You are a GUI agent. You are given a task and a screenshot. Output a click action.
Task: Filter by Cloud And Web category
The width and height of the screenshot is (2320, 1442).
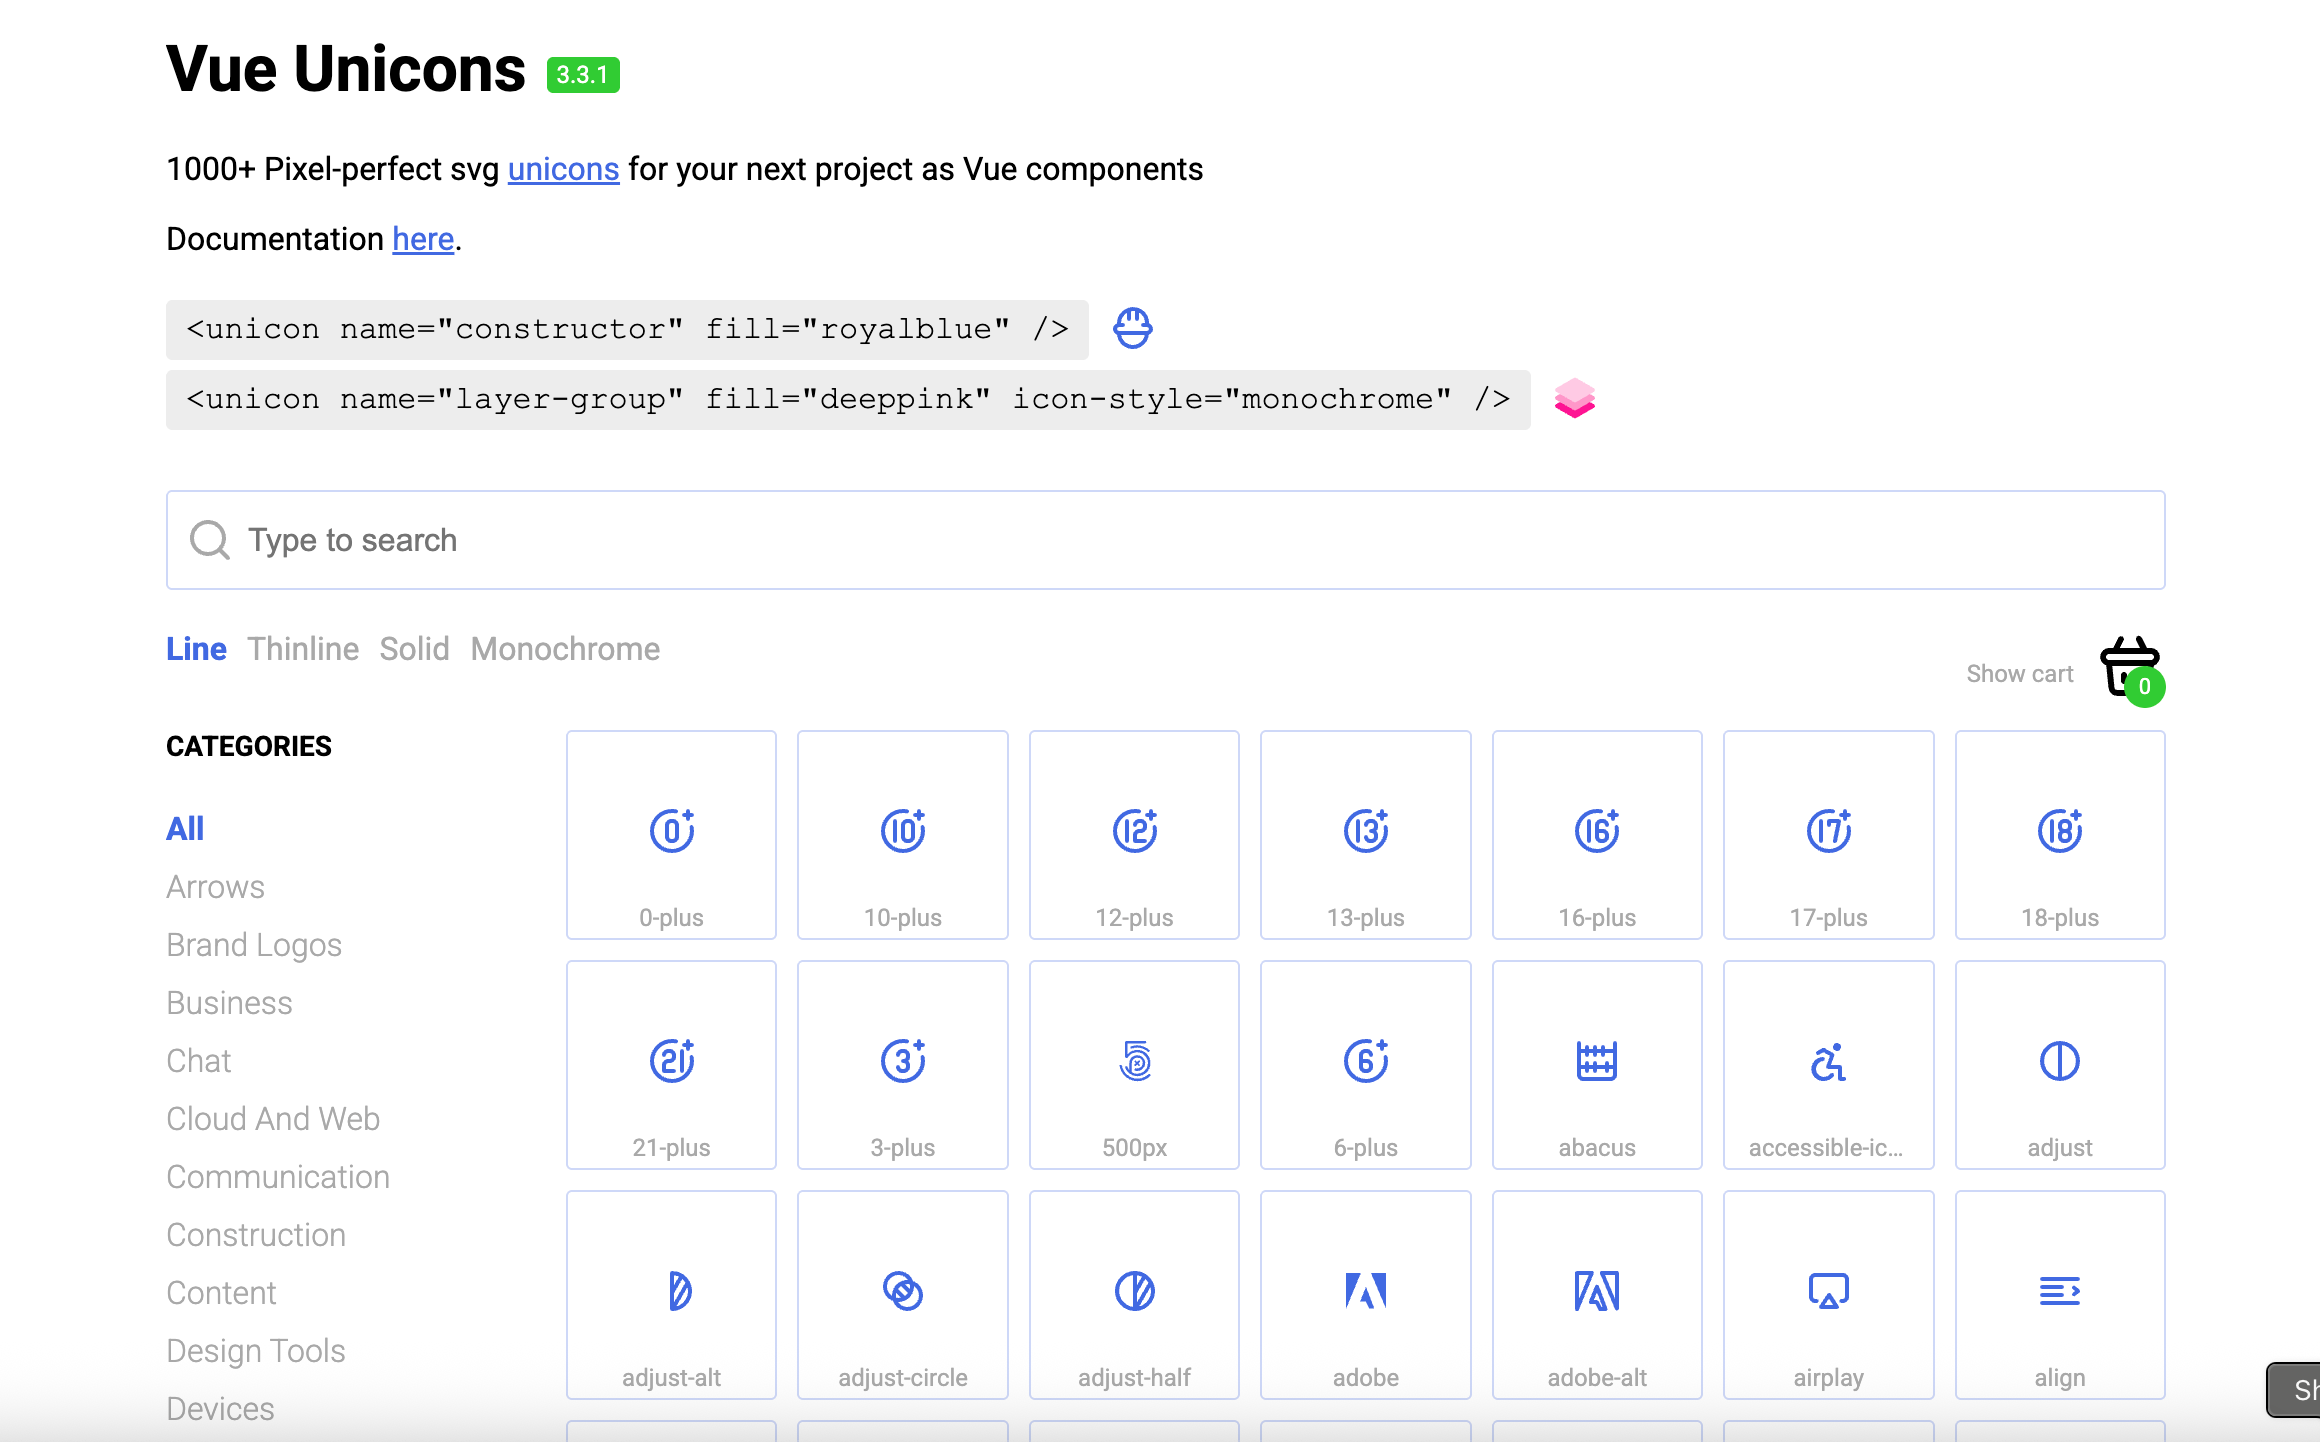273,1119
